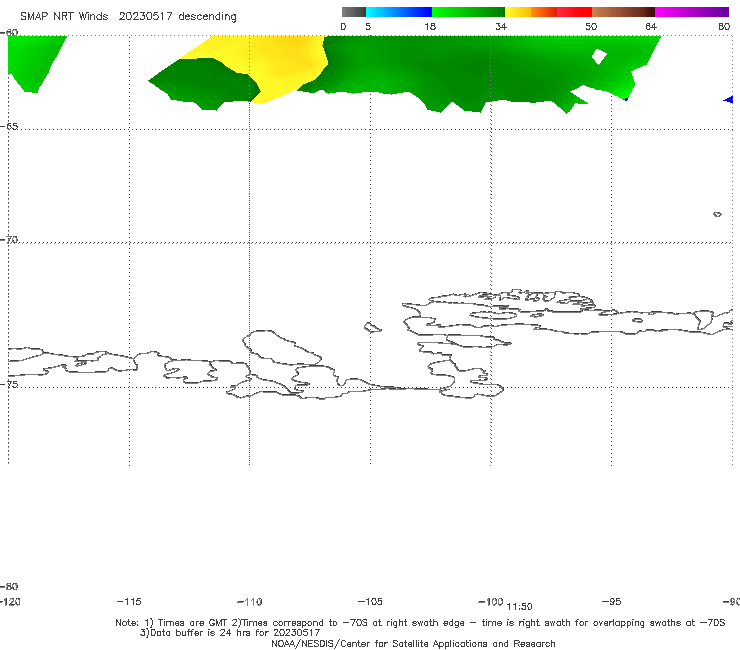The height and width of the screenshot is (650, 740).
Task: Click the title 'SMAP NRT Winds 20230517 descending'
Action: (x=128, y=16)
